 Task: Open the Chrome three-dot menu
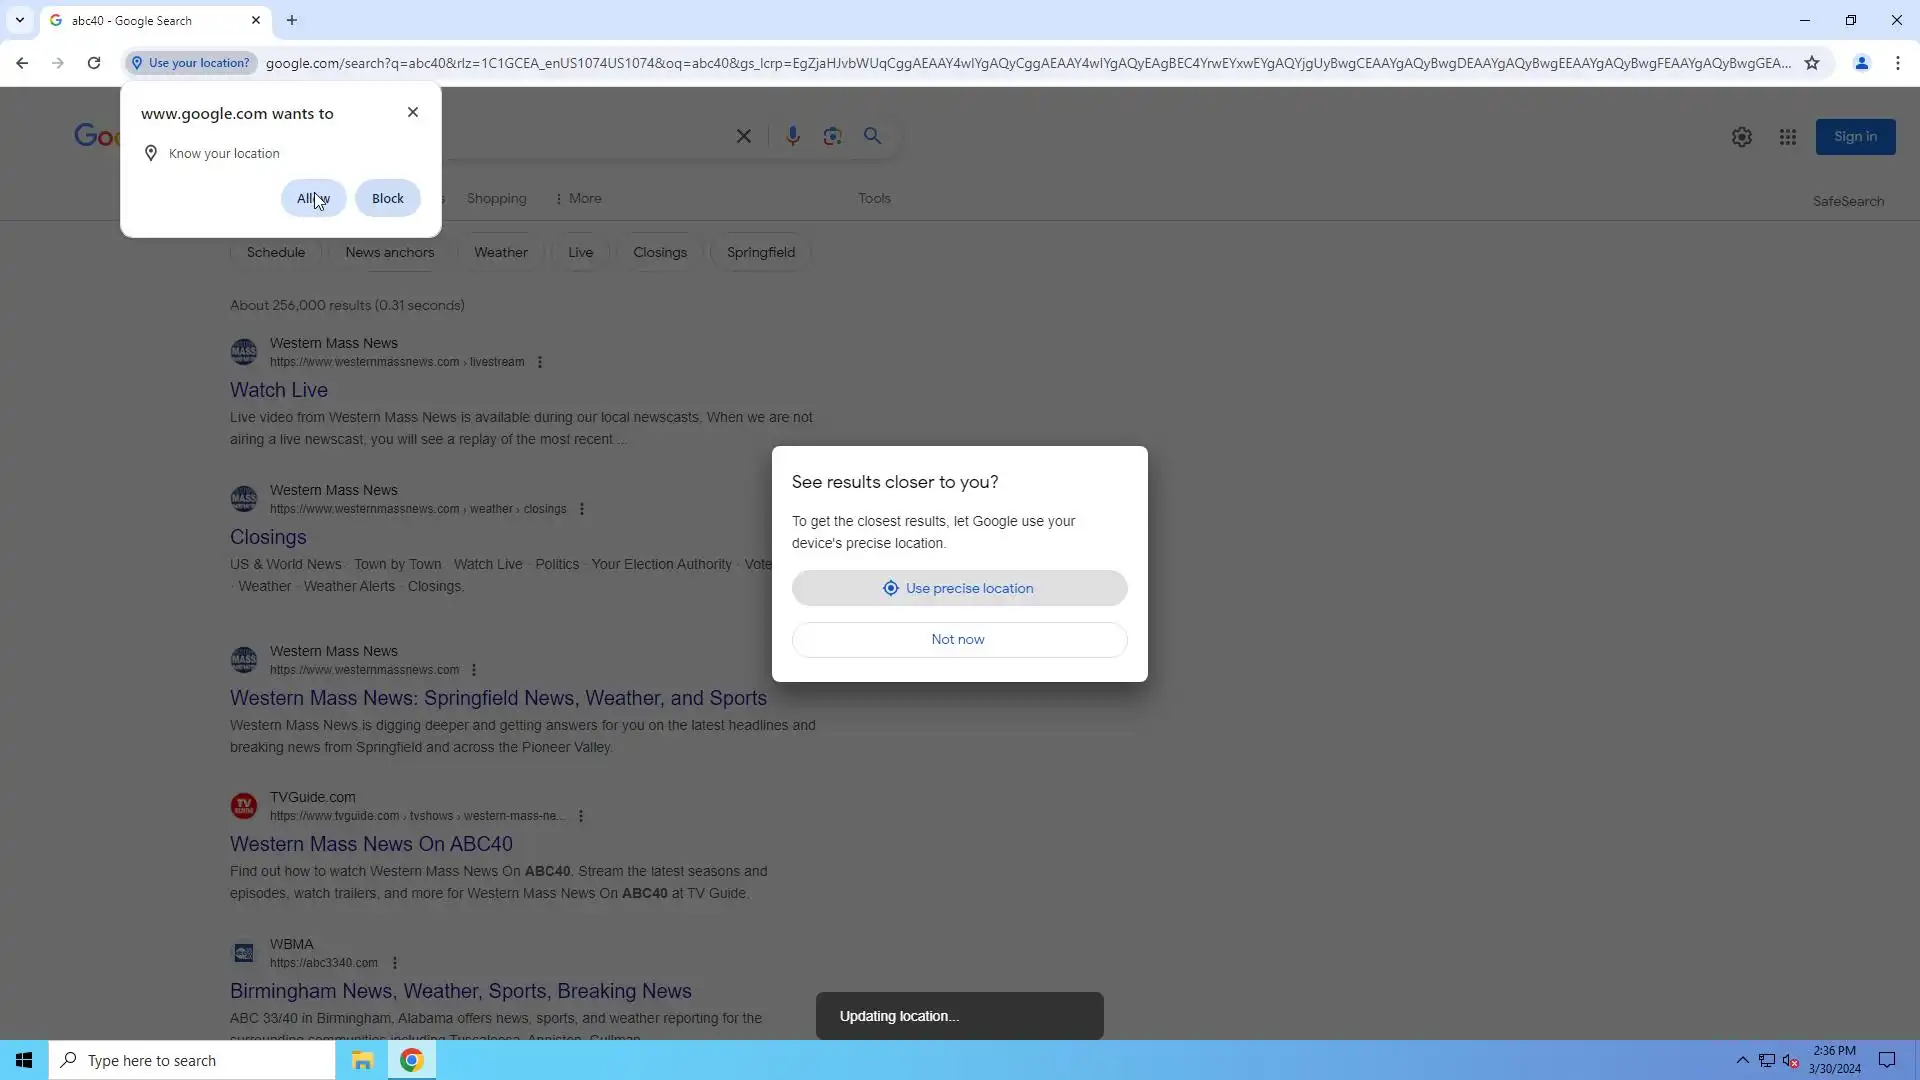point(1897,63)
